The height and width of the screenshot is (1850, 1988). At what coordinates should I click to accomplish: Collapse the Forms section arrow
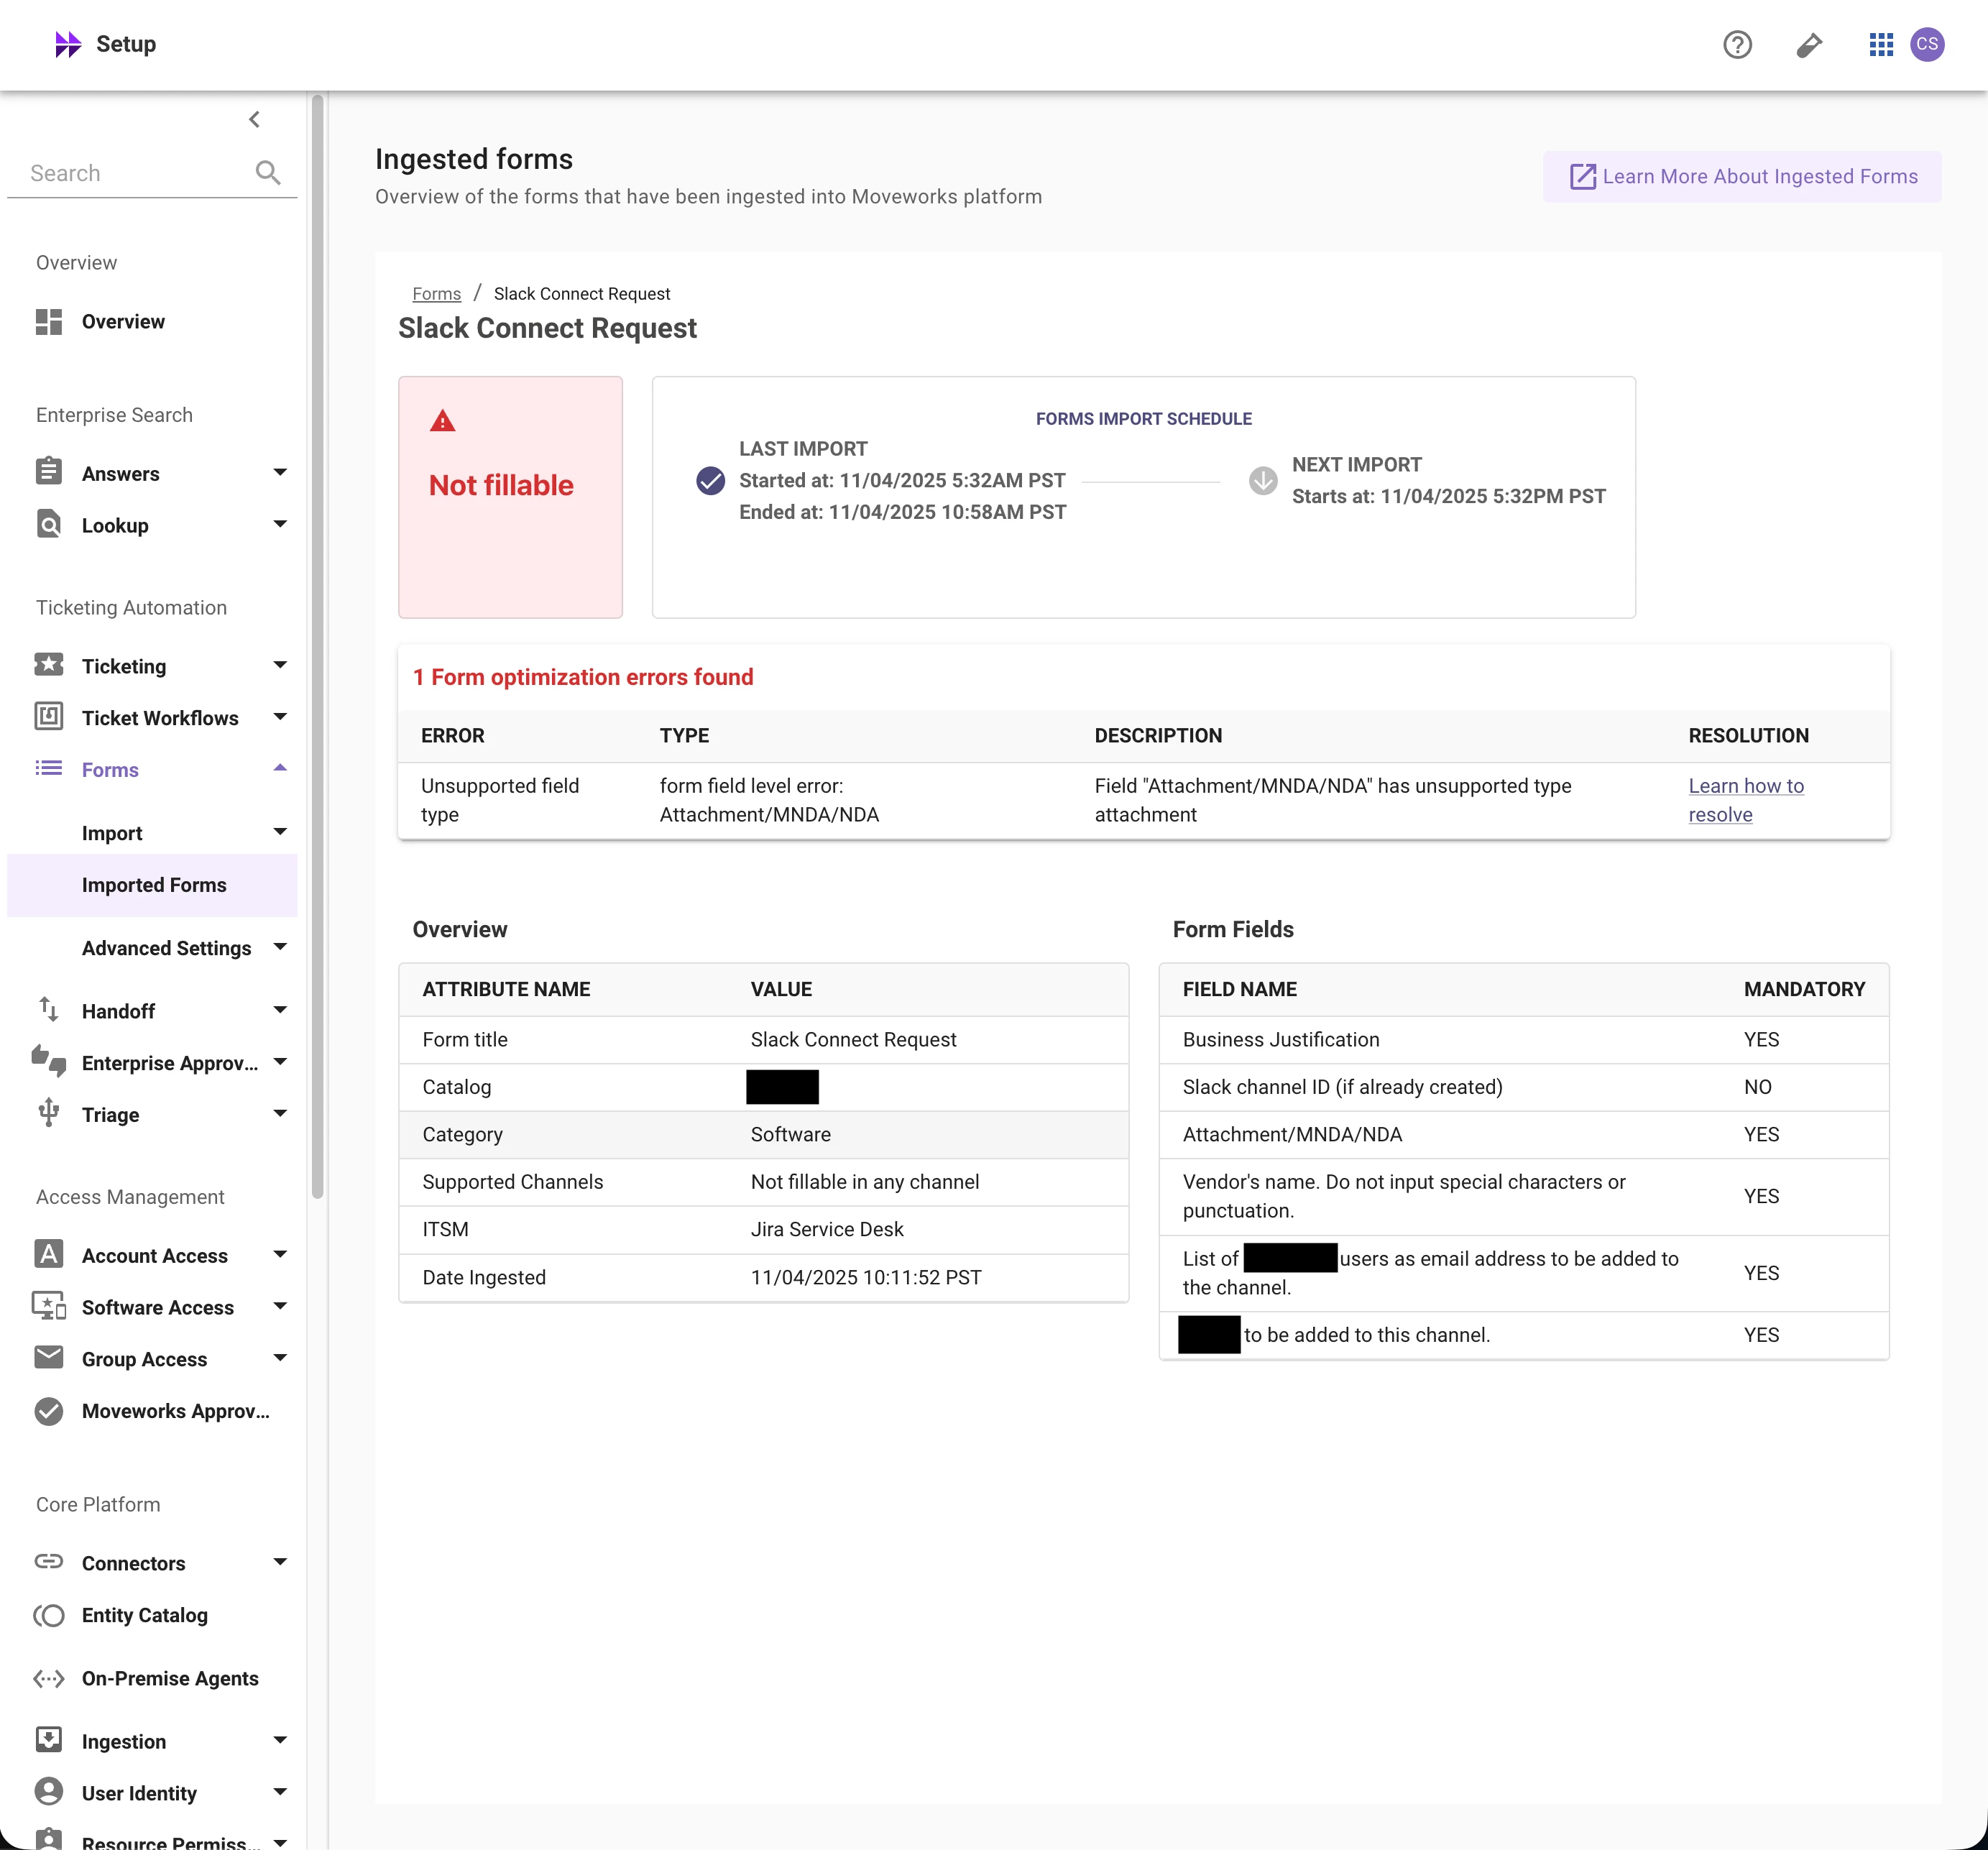280,769
